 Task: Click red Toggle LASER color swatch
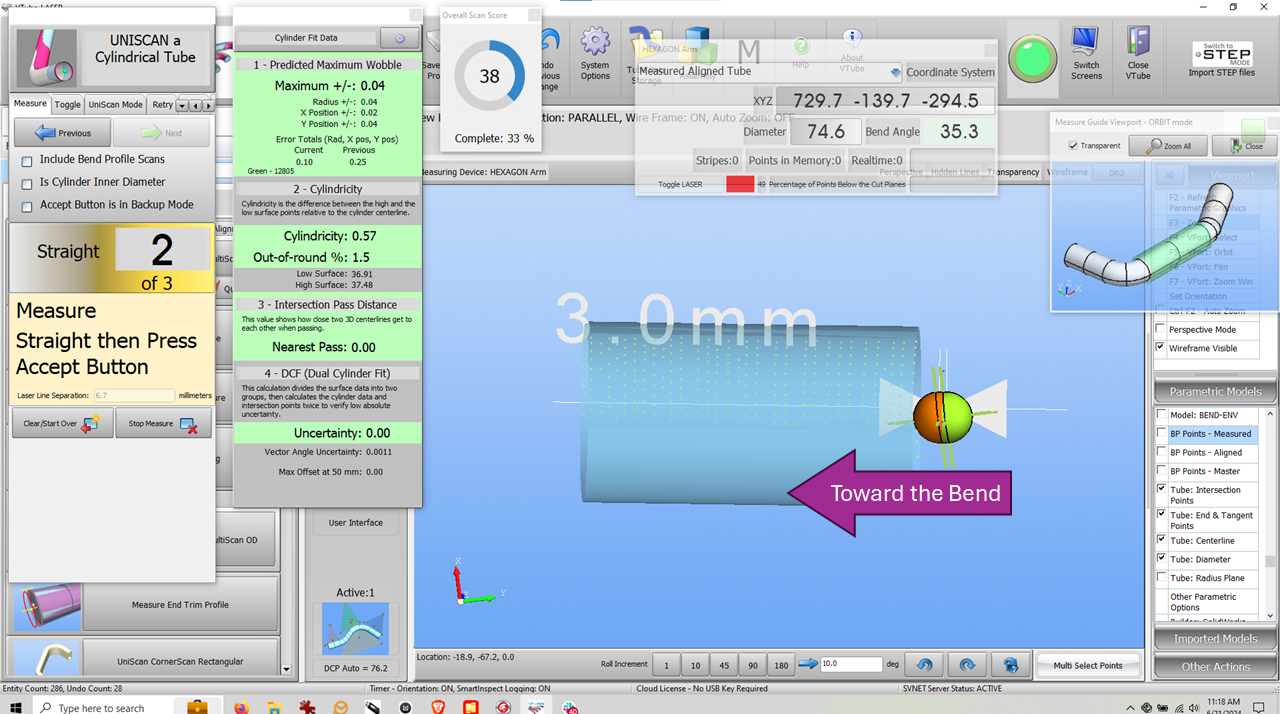click(740, 184)
